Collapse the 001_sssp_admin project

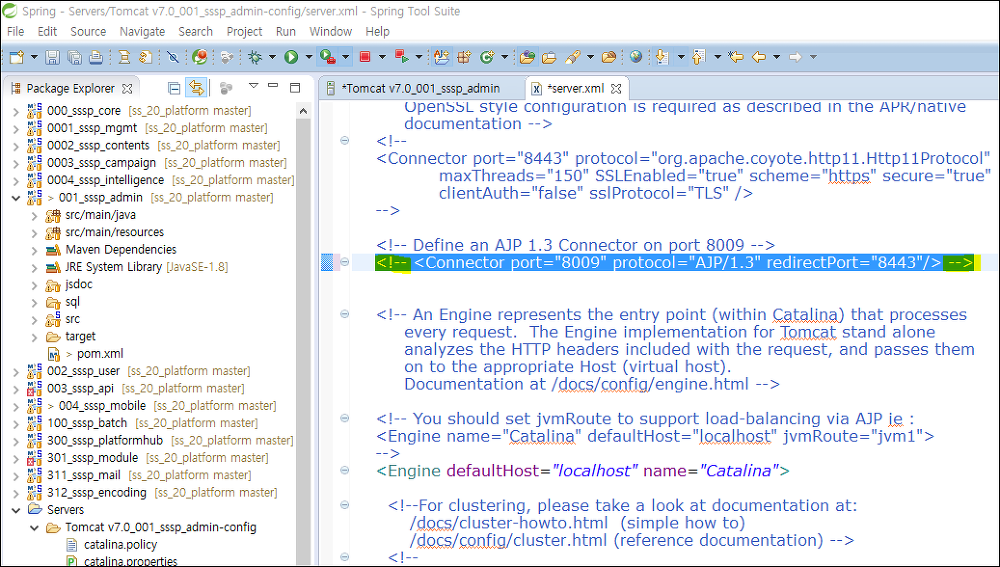point(16,198)
